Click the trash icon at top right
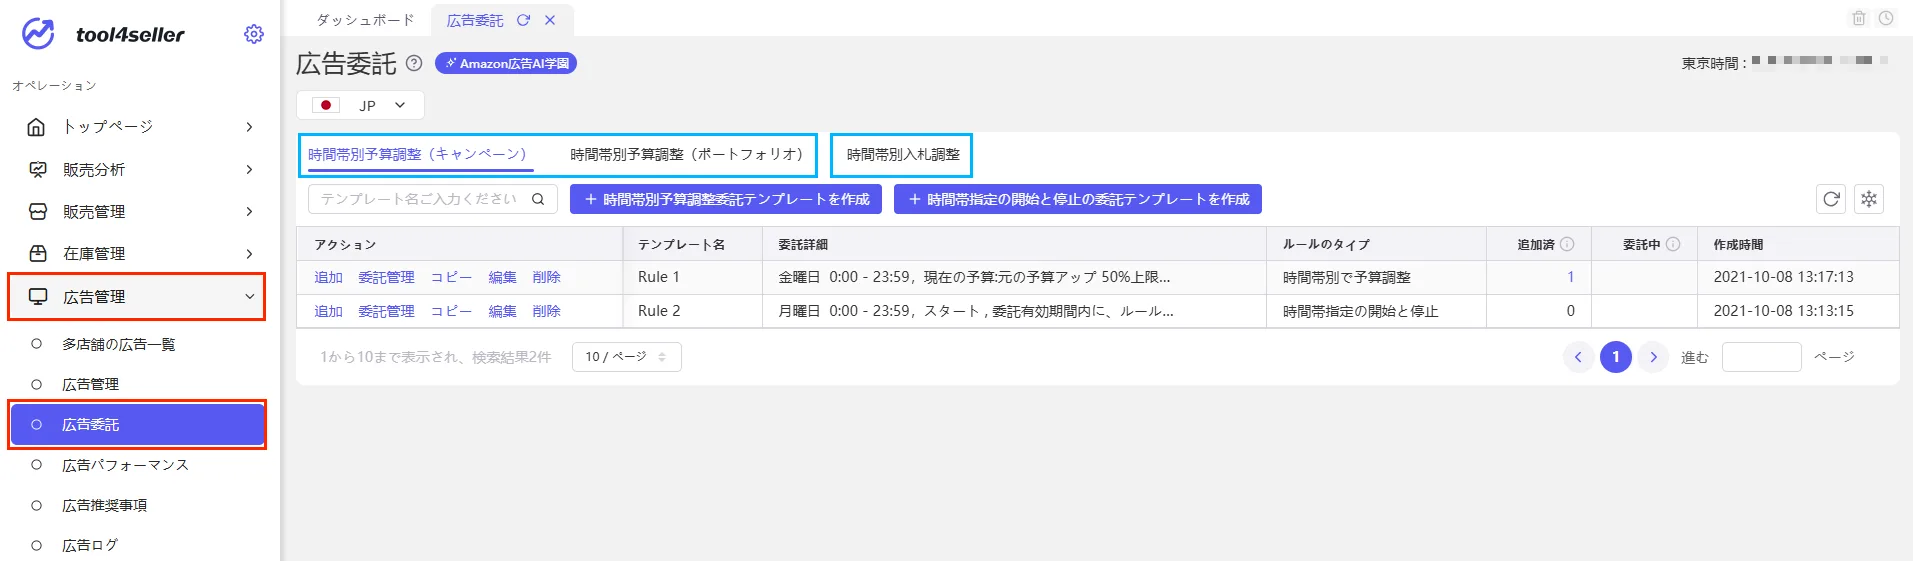 [1859, 18]
